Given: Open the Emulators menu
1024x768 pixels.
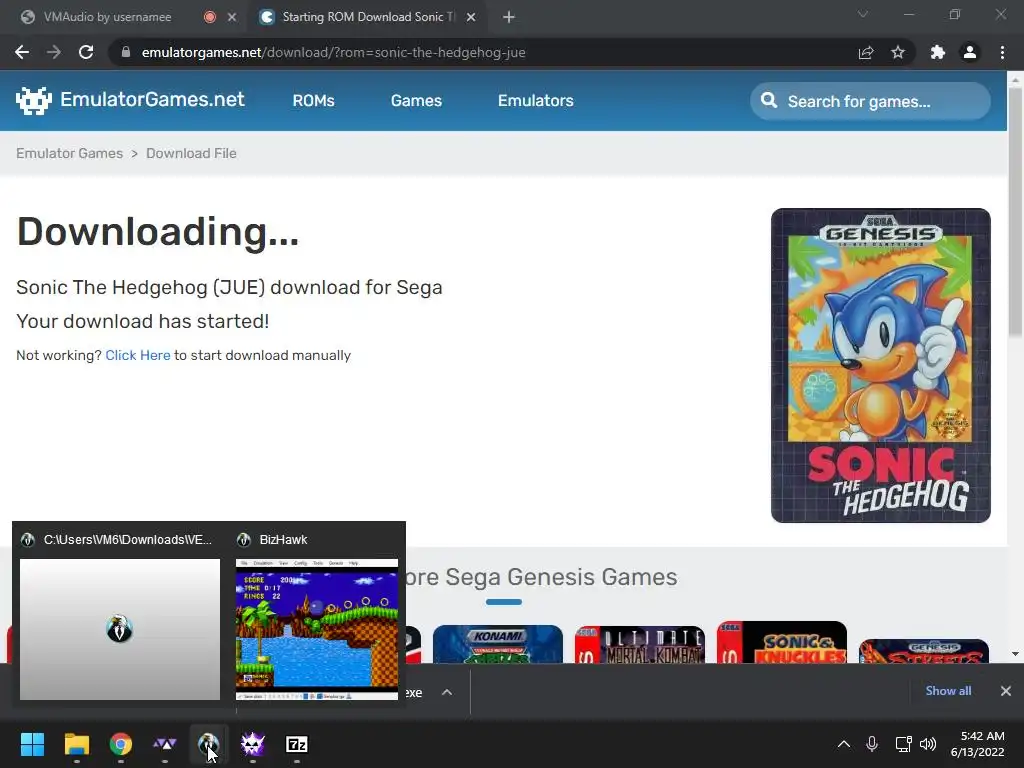Looking at the screenshot, I should click(536, 101).
